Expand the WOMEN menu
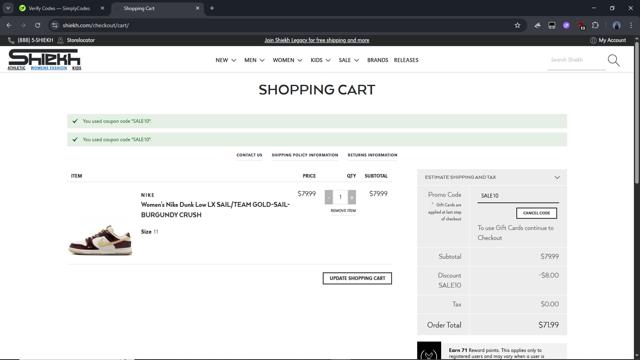 click(287, 60)
